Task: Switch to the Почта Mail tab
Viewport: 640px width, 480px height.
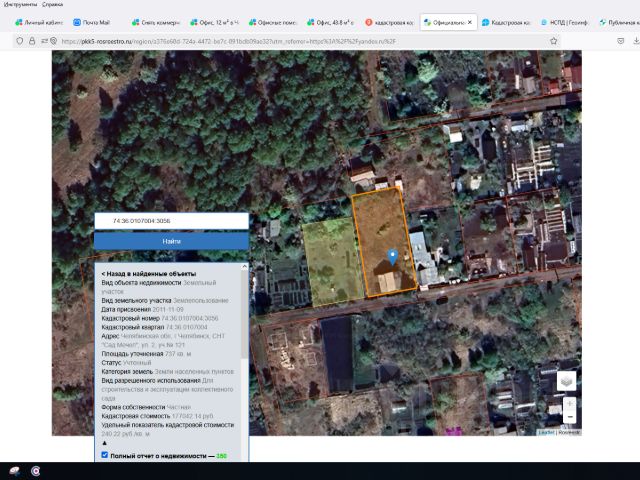Action: pyautogui.click(x=92, y=22)
